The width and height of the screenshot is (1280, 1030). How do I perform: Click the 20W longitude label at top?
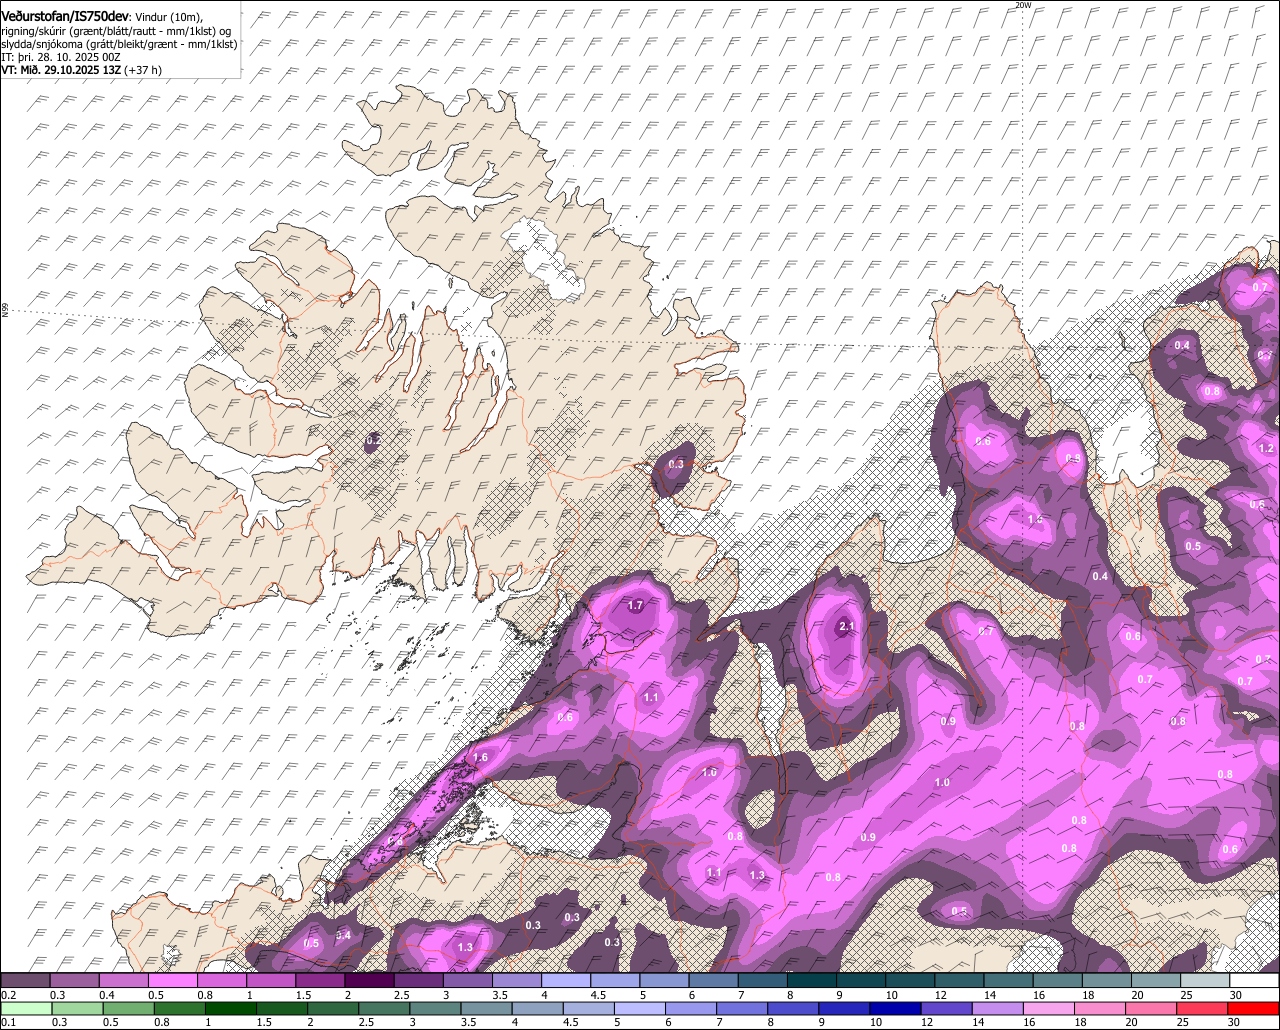pos(1022,6)
